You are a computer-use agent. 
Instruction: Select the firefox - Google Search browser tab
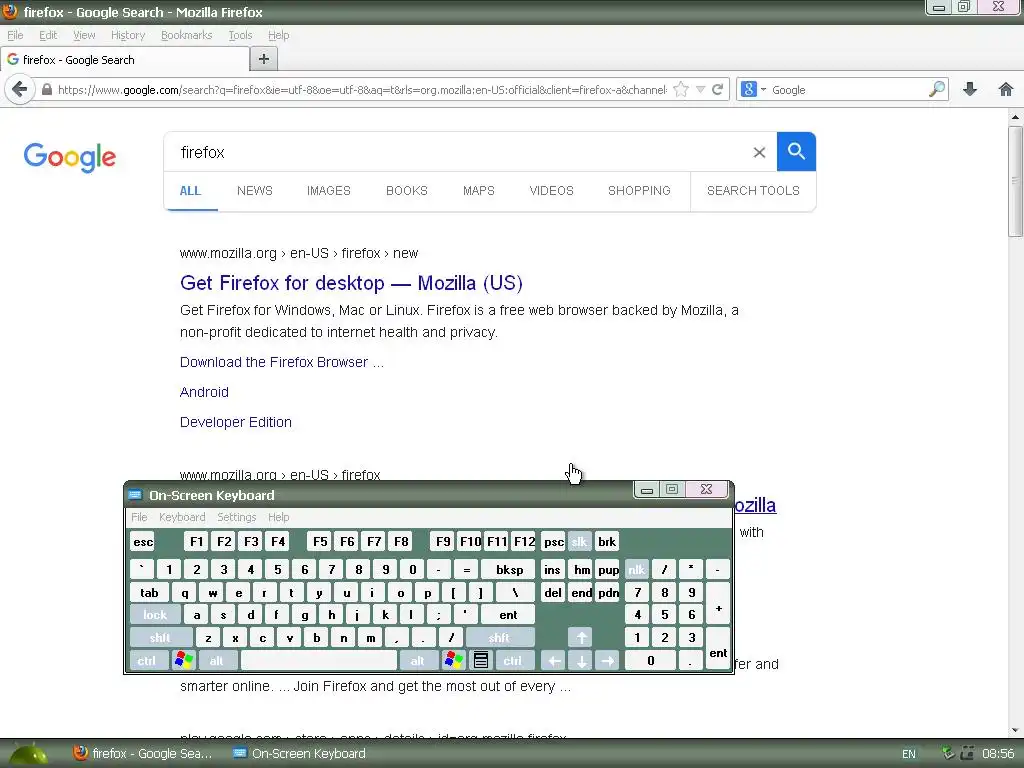pos(125,59)
